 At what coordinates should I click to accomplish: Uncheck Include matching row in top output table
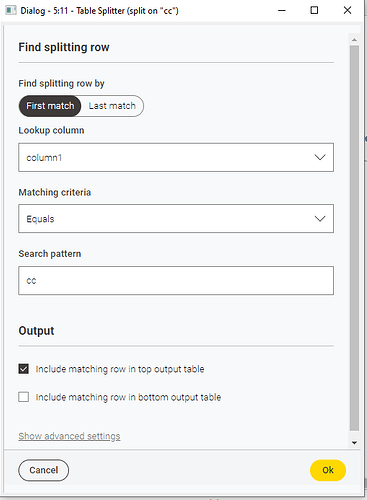24,369
